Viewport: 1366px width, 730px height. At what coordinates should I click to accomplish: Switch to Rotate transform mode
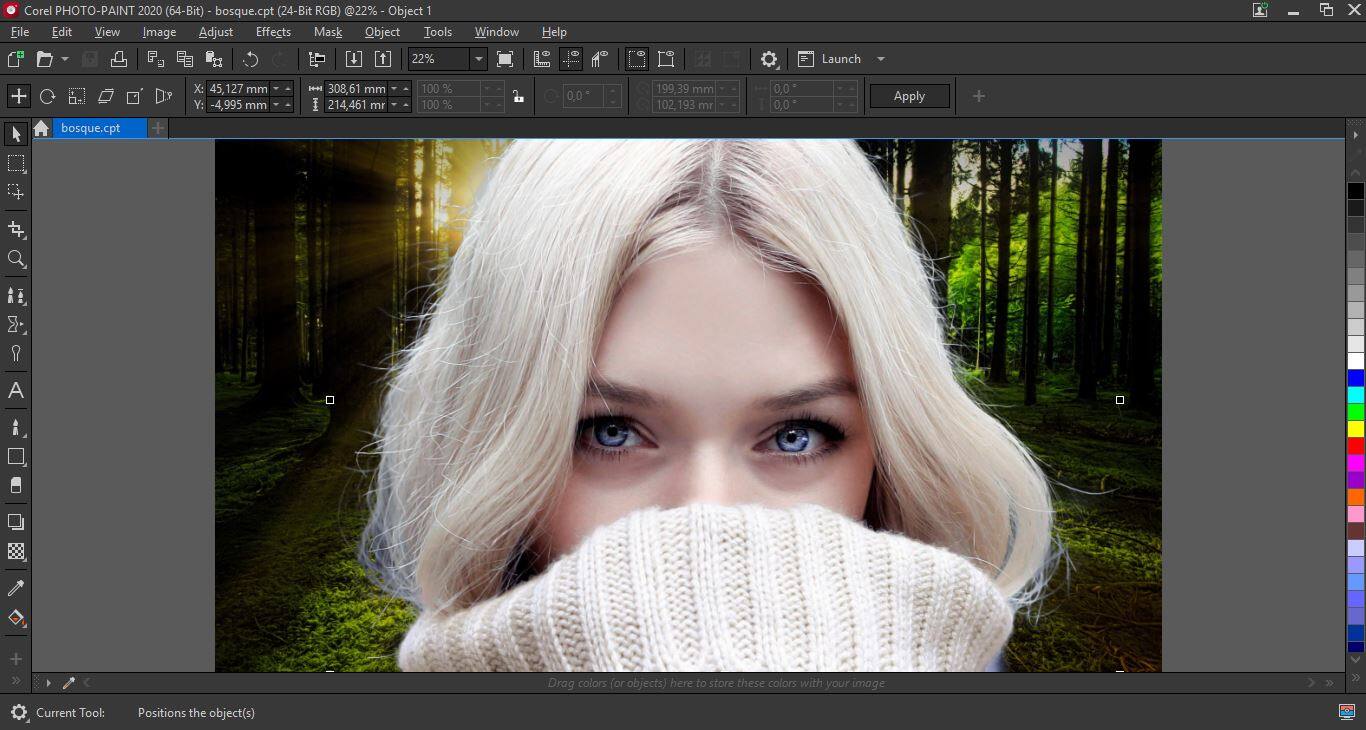(47, 96)
